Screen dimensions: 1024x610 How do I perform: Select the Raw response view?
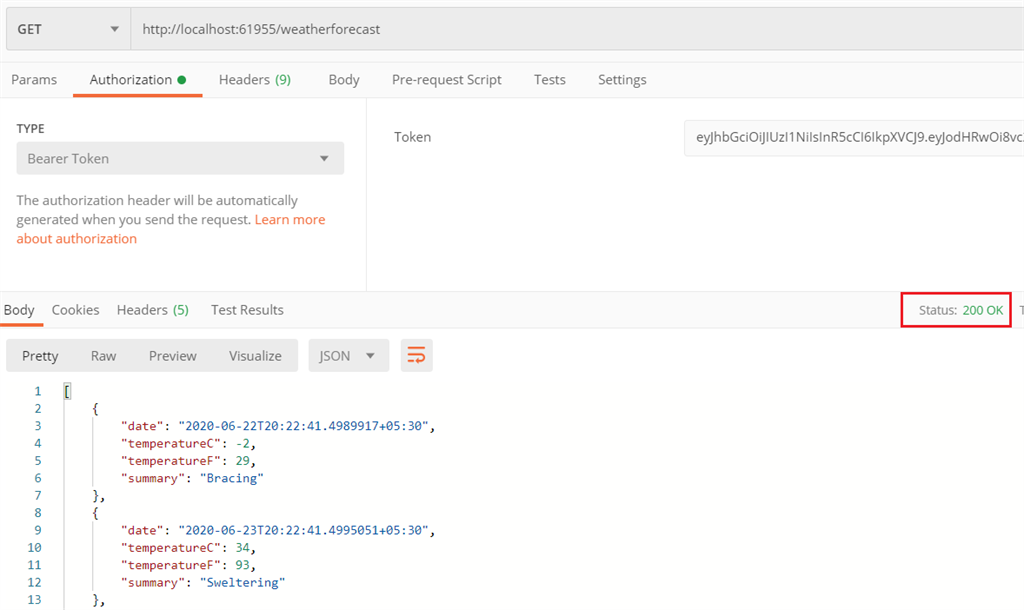tap(103, 355)
